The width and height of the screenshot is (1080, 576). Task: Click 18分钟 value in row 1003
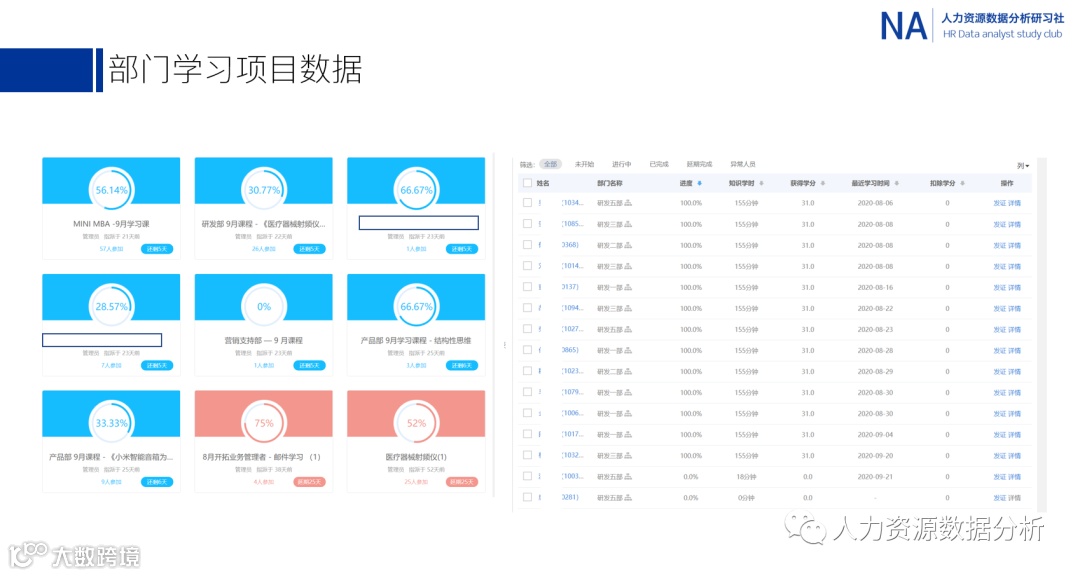(746, 477)
